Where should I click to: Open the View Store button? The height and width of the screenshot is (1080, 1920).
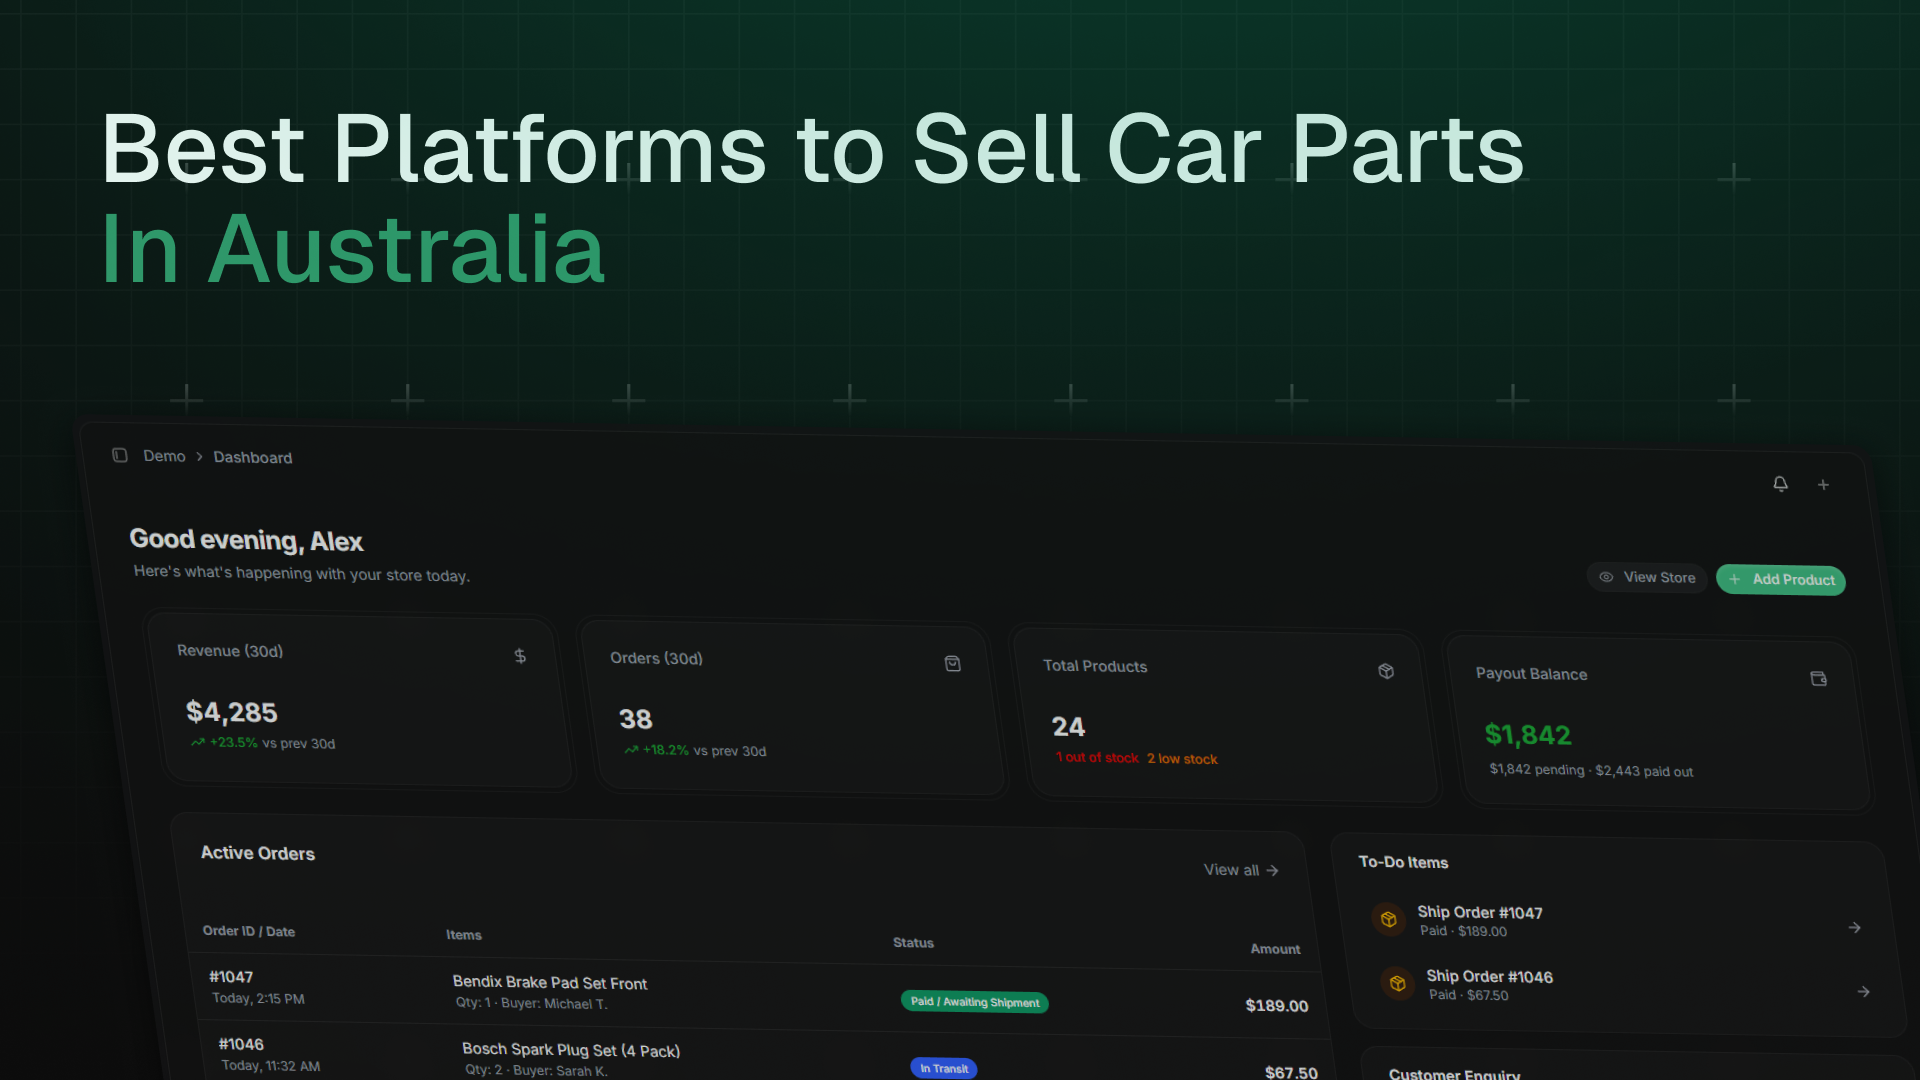[x=1647, y=577]
